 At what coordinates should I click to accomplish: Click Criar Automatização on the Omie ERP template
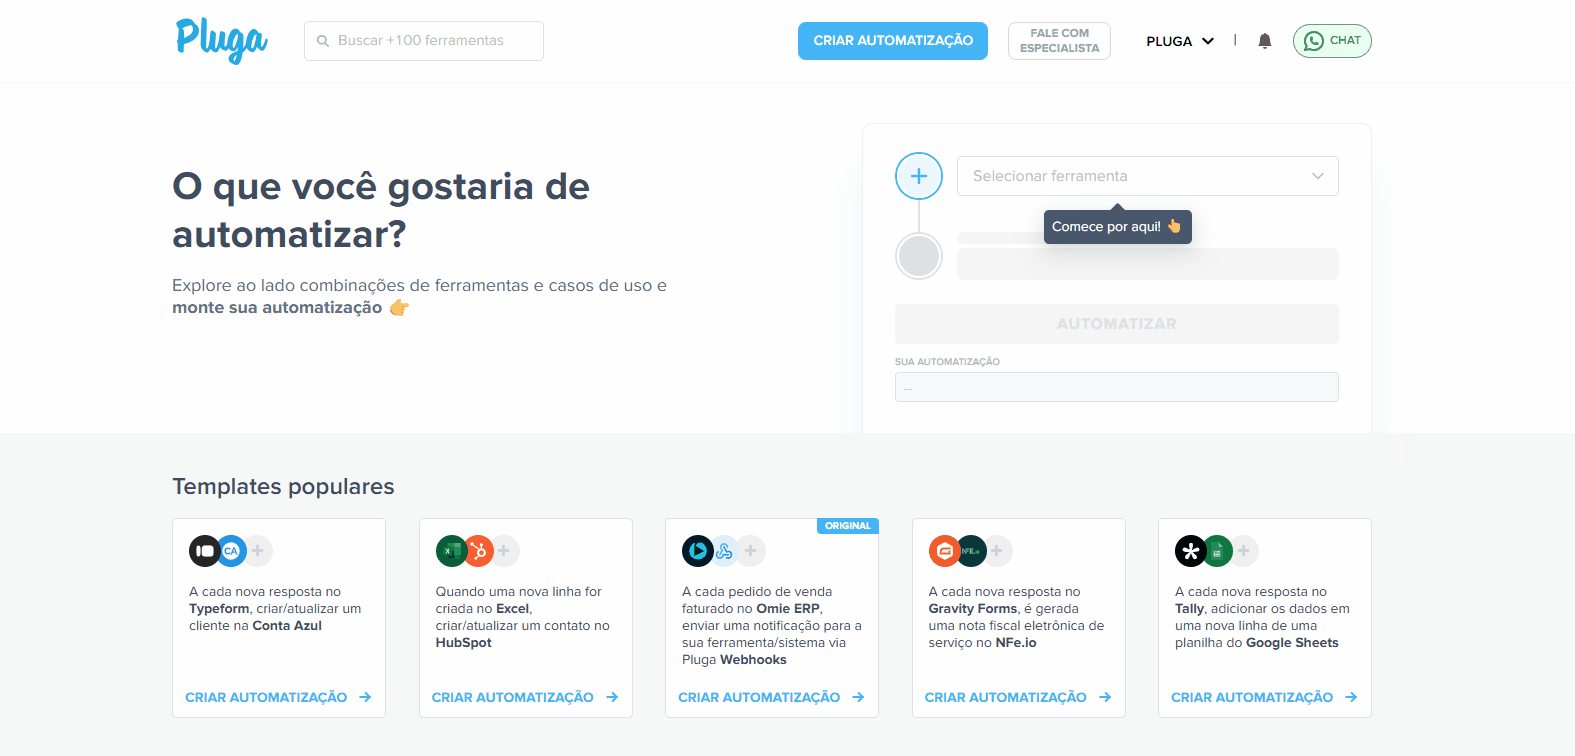771,697
